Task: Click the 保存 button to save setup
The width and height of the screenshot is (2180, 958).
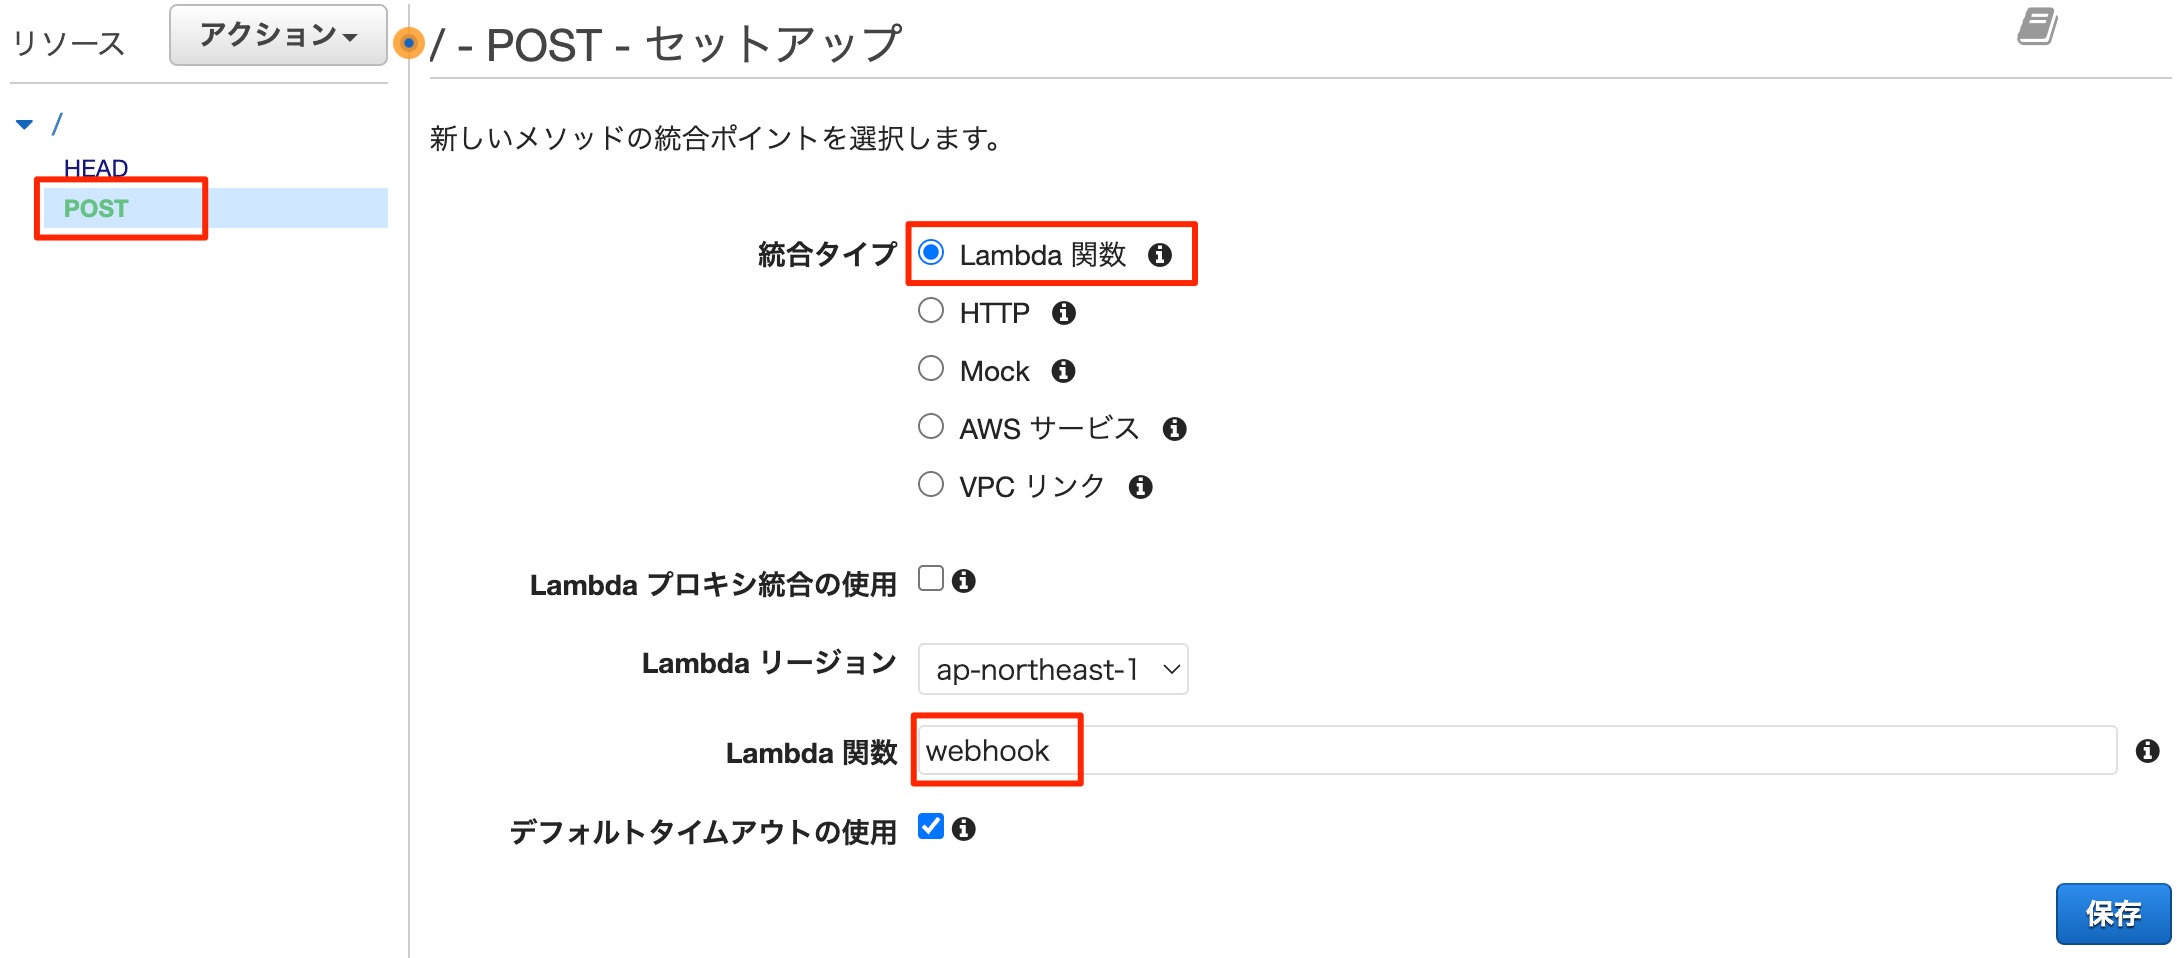Action: (2113, 912)
